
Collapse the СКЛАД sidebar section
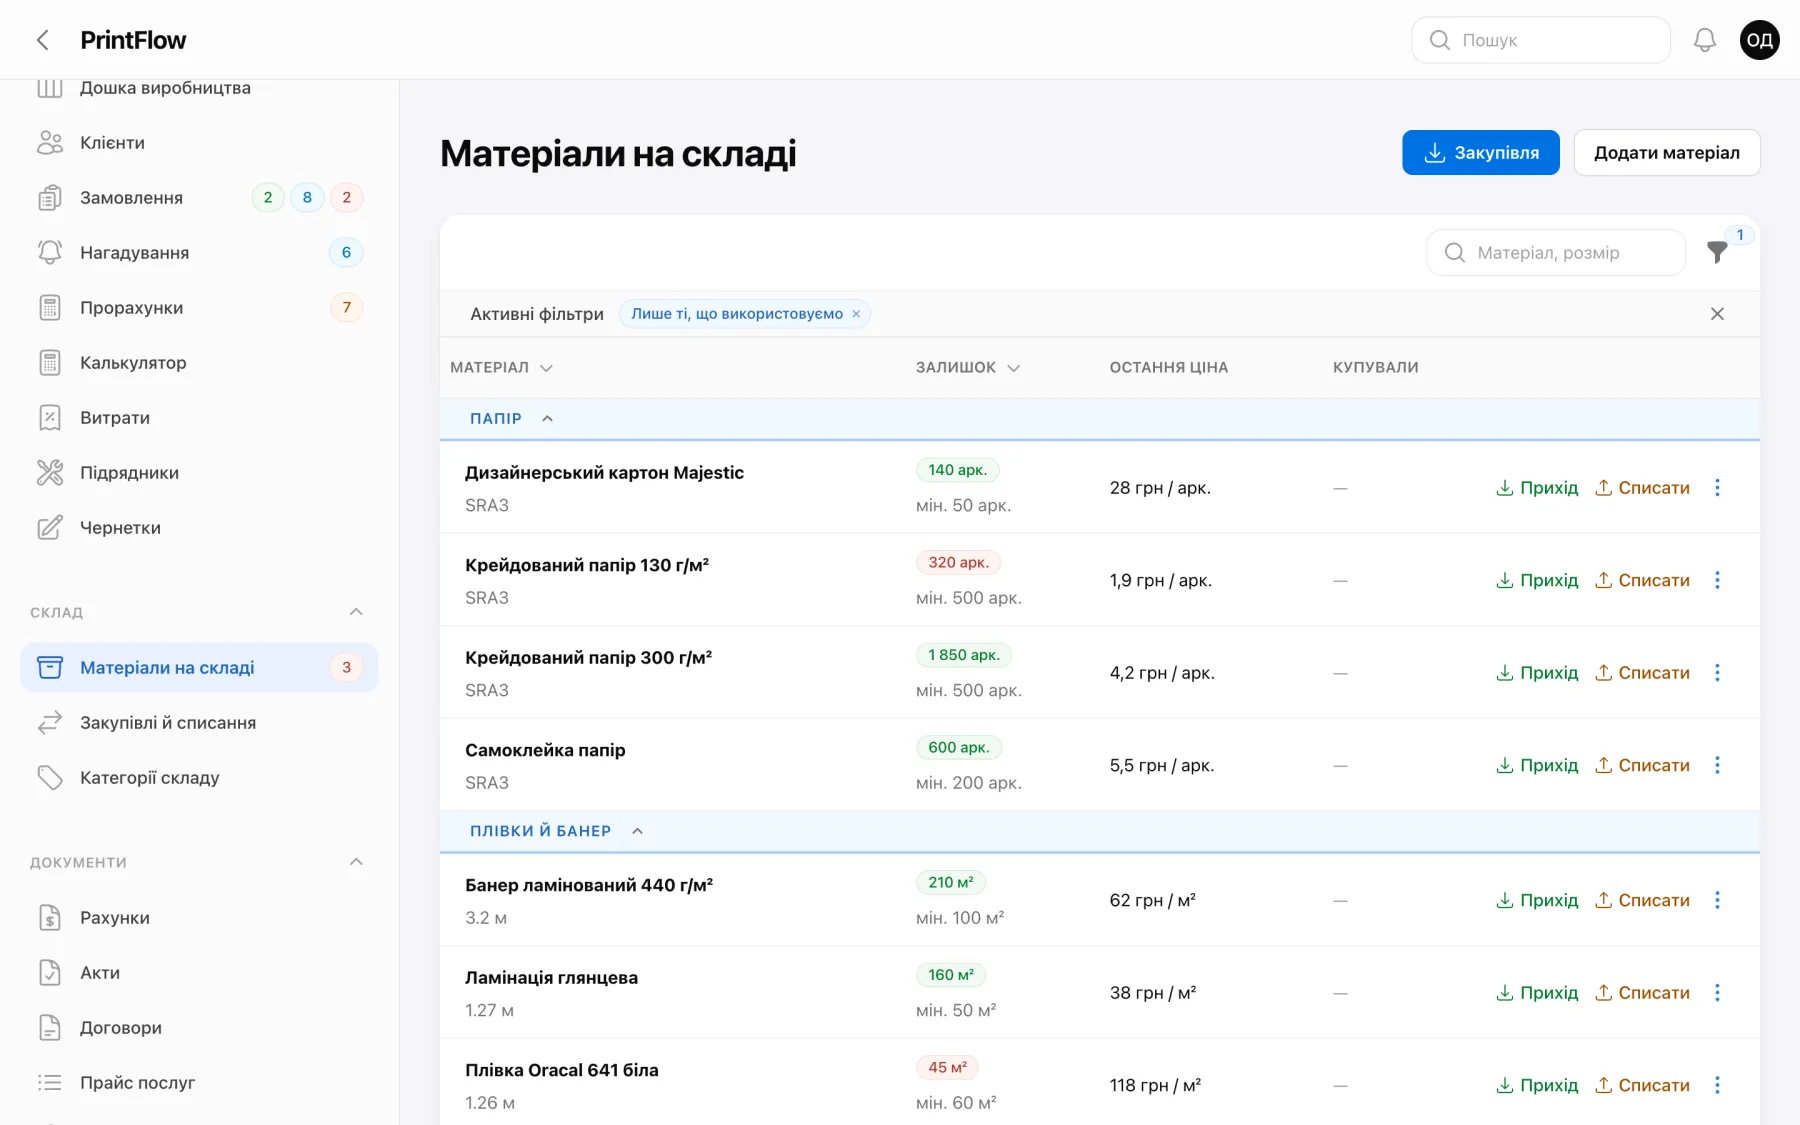point(356,612)
